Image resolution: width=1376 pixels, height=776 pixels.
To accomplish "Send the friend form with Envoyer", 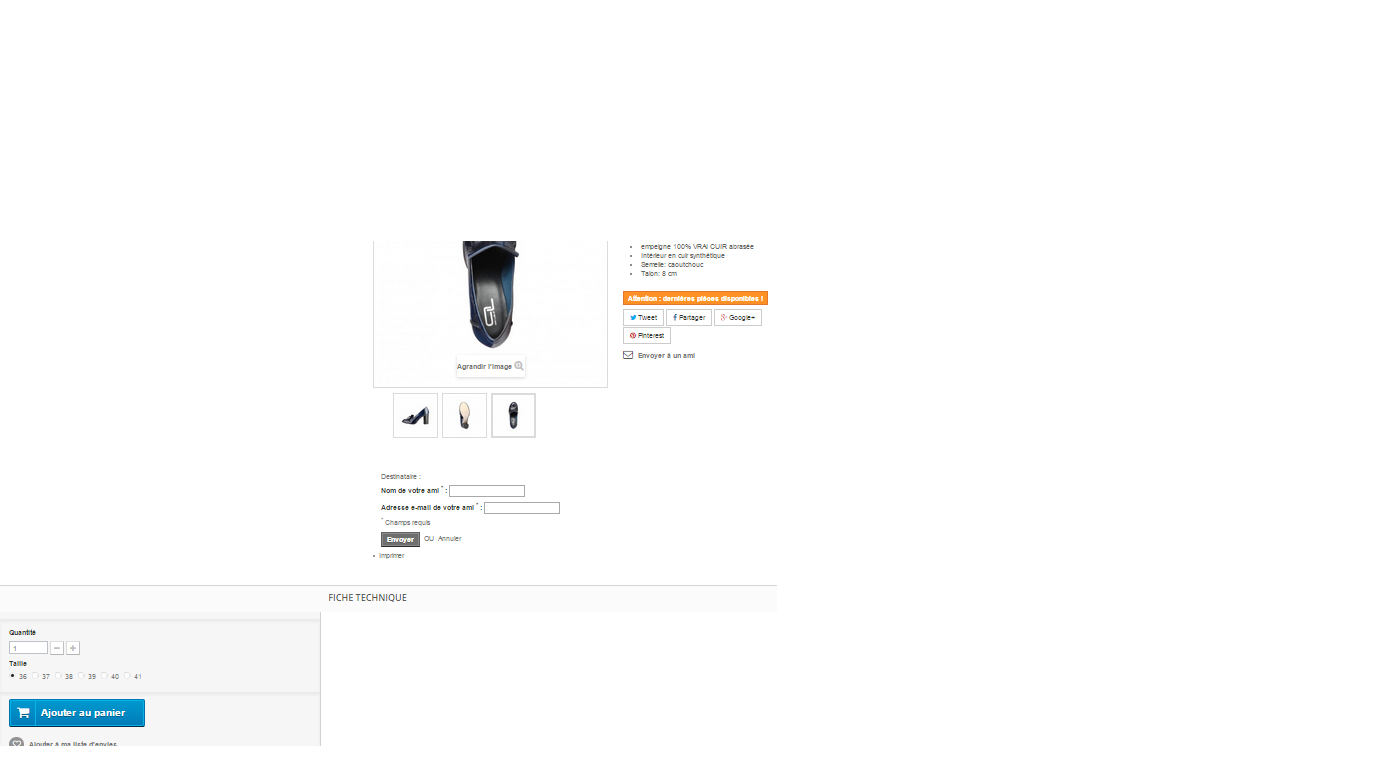I will pyautogui.click(x=400, y=539).
